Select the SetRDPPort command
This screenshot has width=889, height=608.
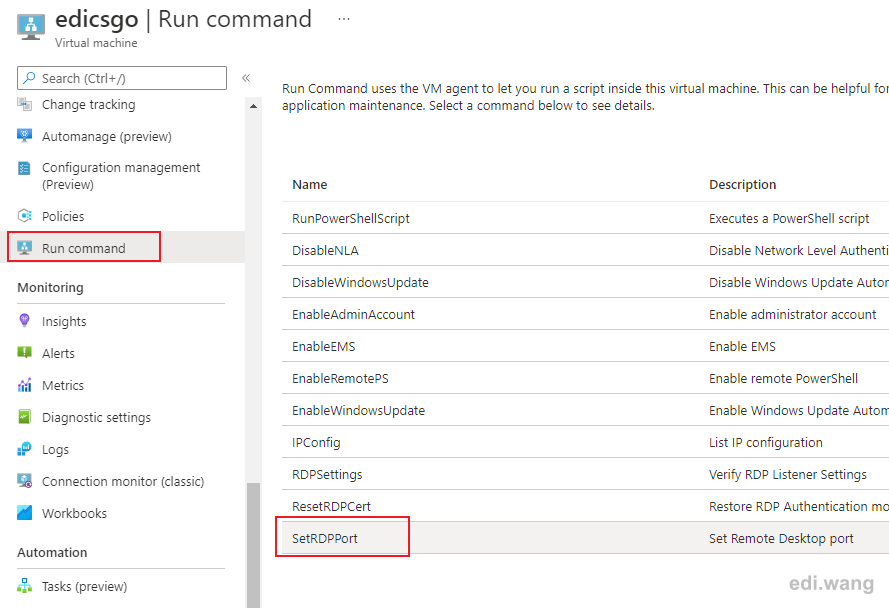[324, 538]
